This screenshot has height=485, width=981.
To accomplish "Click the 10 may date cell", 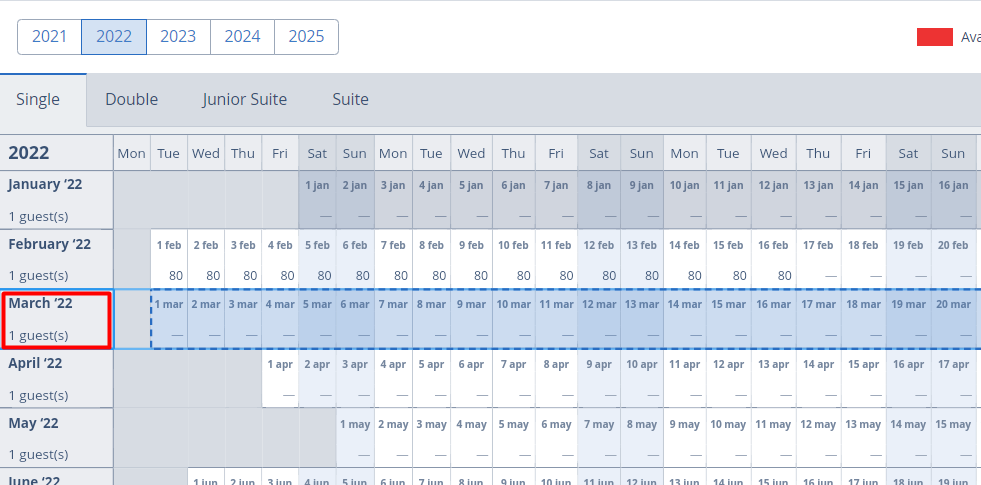I will point(728,438).
